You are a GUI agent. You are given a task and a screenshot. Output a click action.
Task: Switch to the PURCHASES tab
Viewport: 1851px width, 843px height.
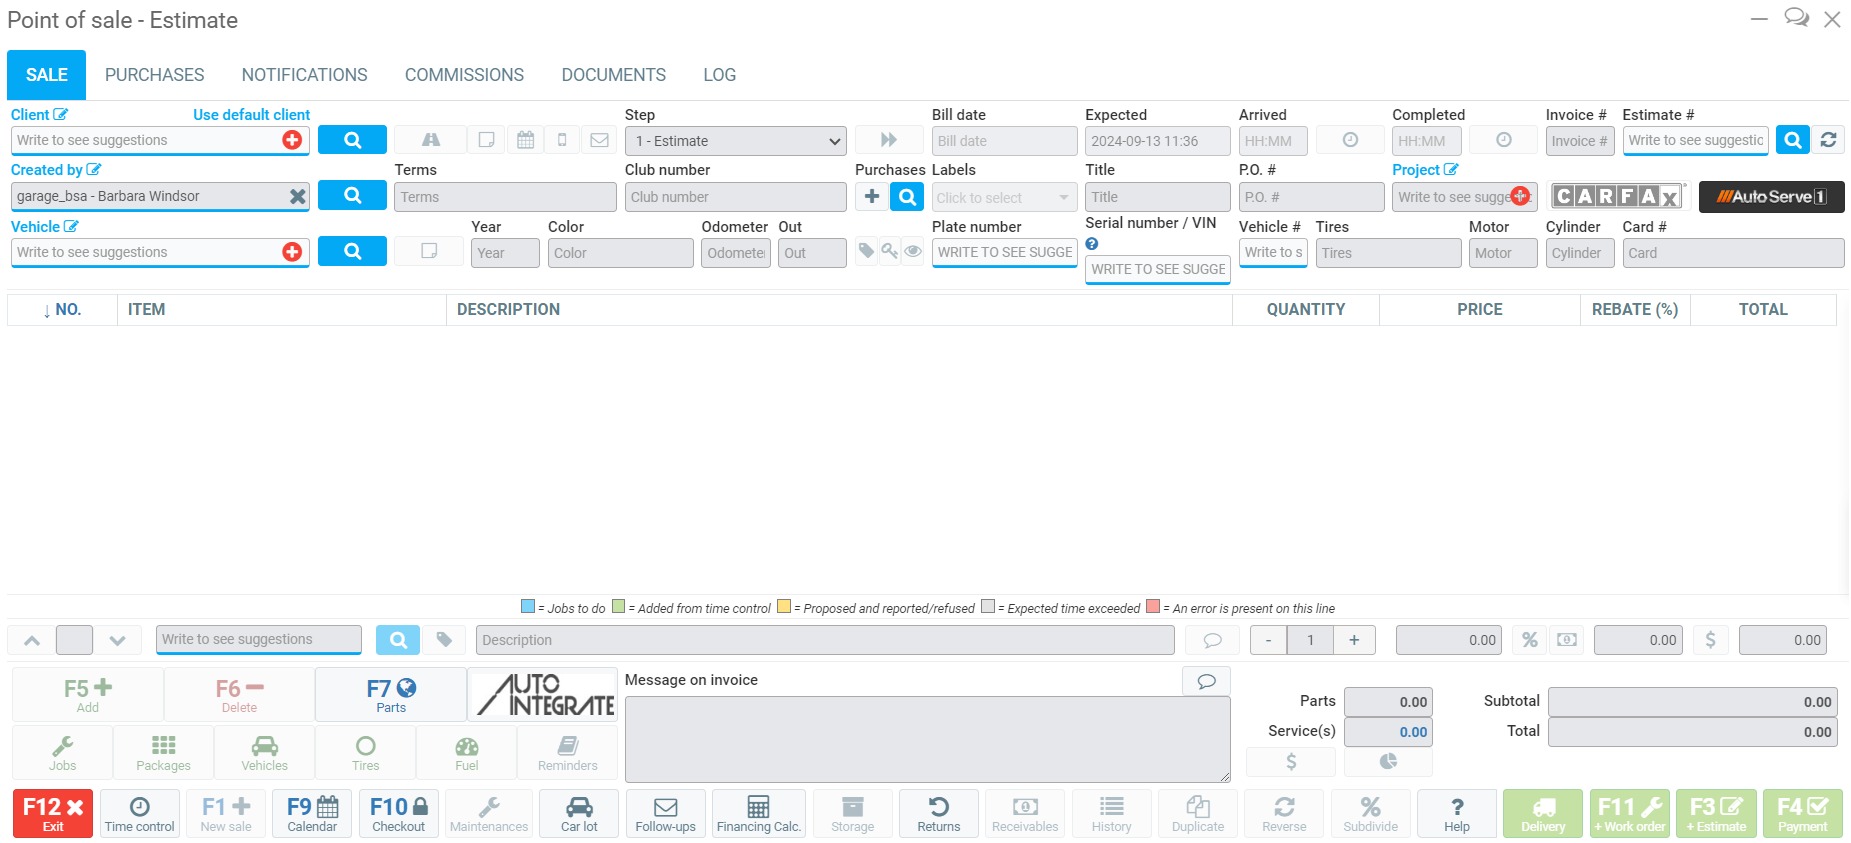tap(154, 75)
